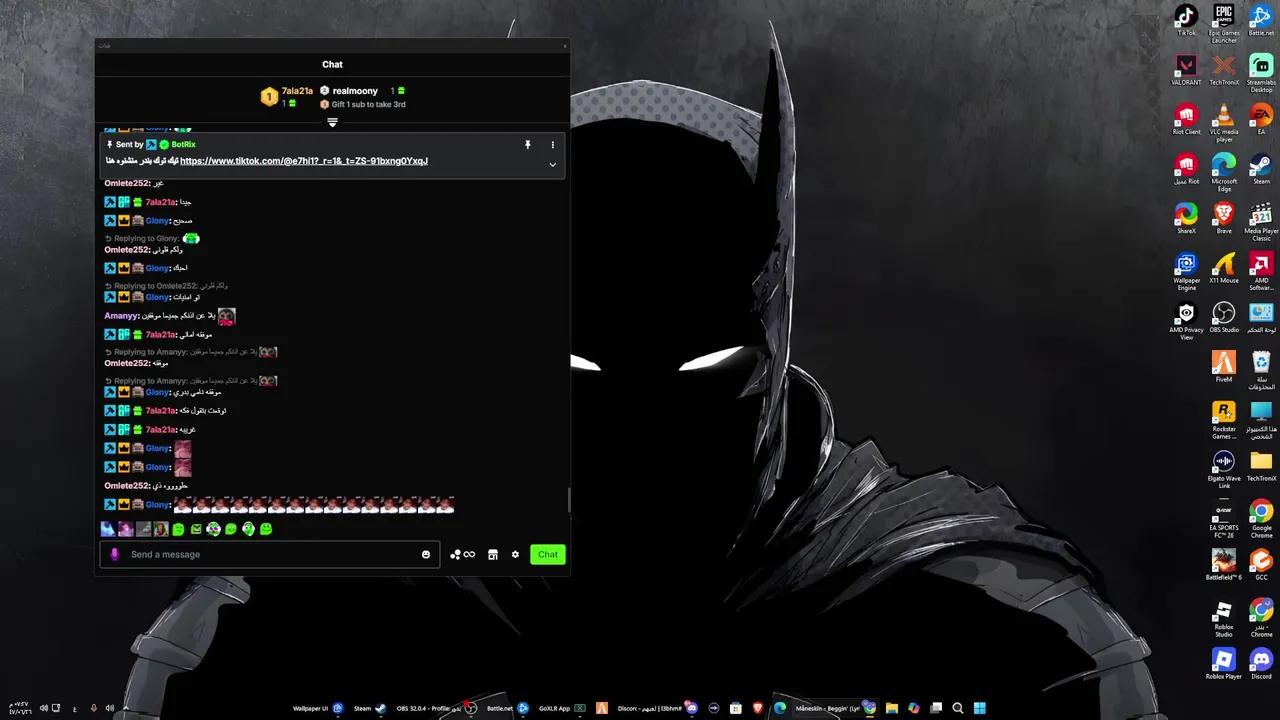
Task: Click Amanyy username in chat
Action: tap(121, 316)
